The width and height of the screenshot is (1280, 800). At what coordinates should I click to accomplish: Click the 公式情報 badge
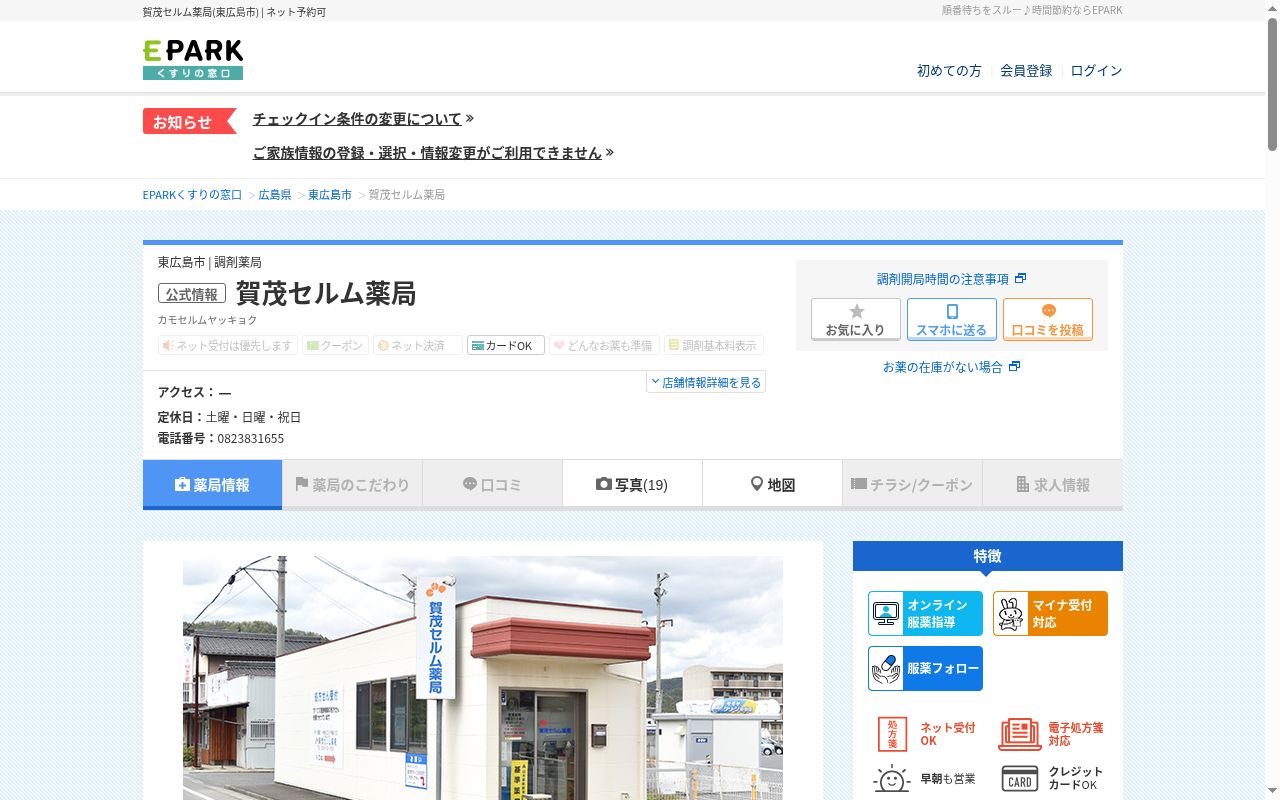[192, 294]
